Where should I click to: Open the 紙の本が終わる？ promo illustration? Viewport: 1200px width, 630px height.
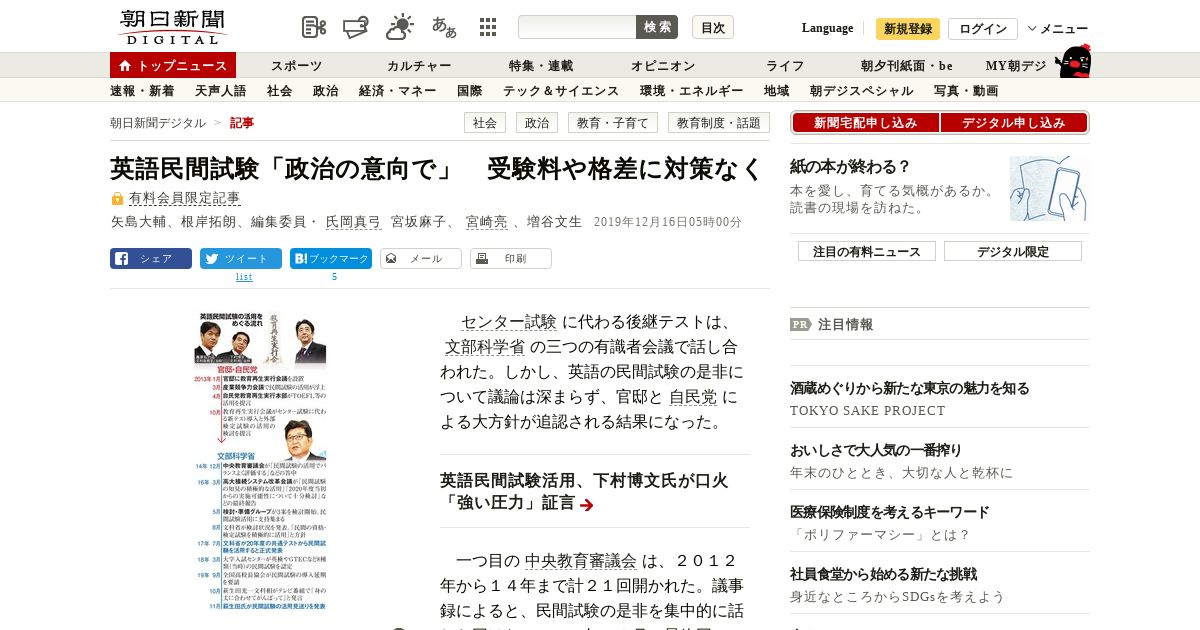(1048, 188)
